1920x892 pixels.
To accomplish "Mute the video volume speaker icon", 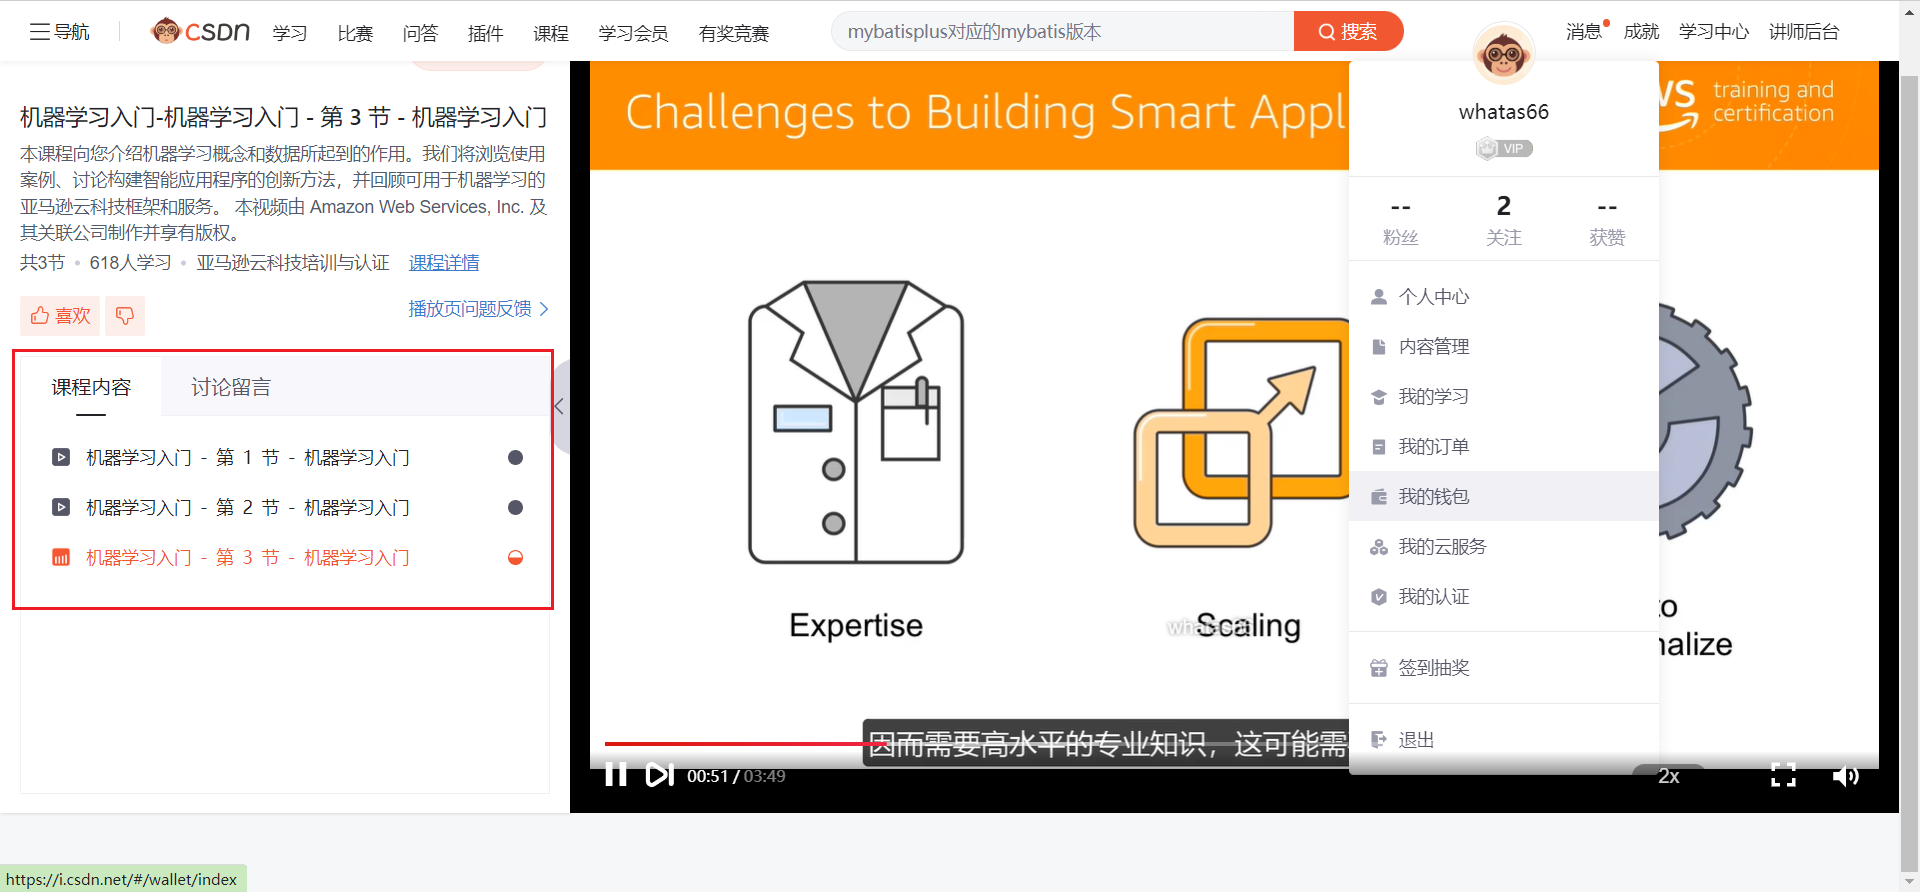I will [x=1845, y=776].
